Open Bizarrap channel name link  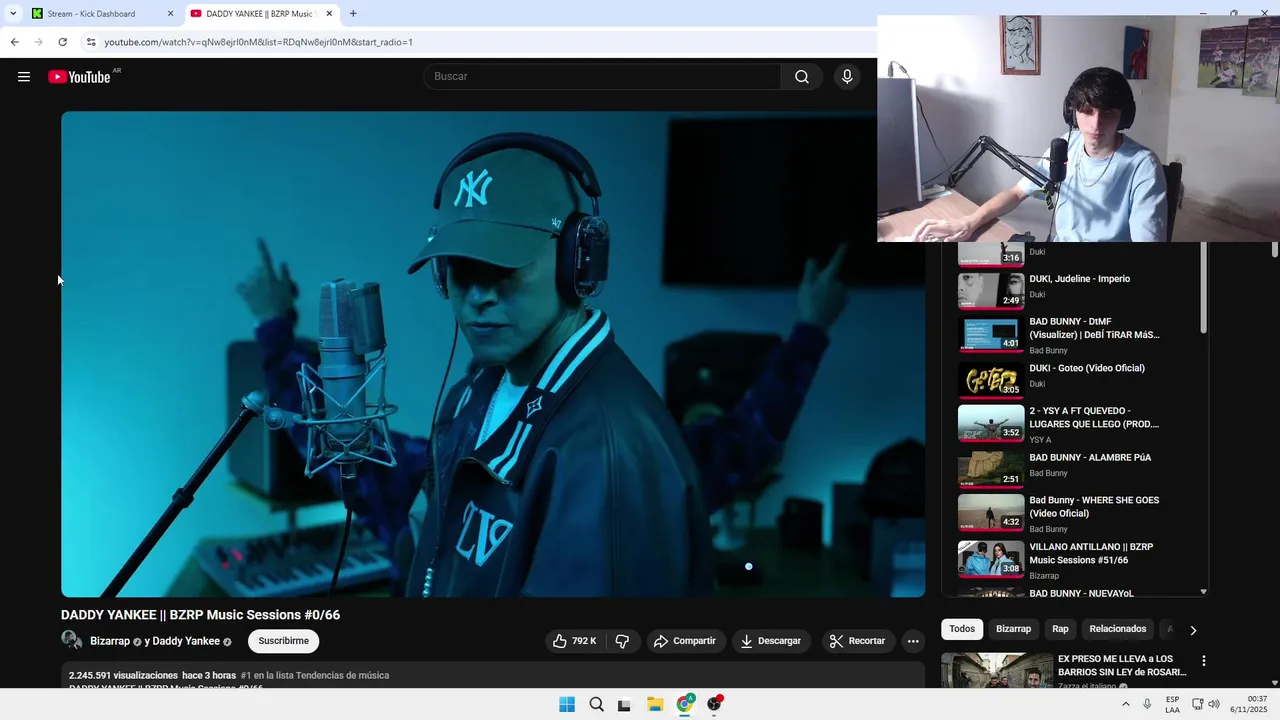(110, 641)
